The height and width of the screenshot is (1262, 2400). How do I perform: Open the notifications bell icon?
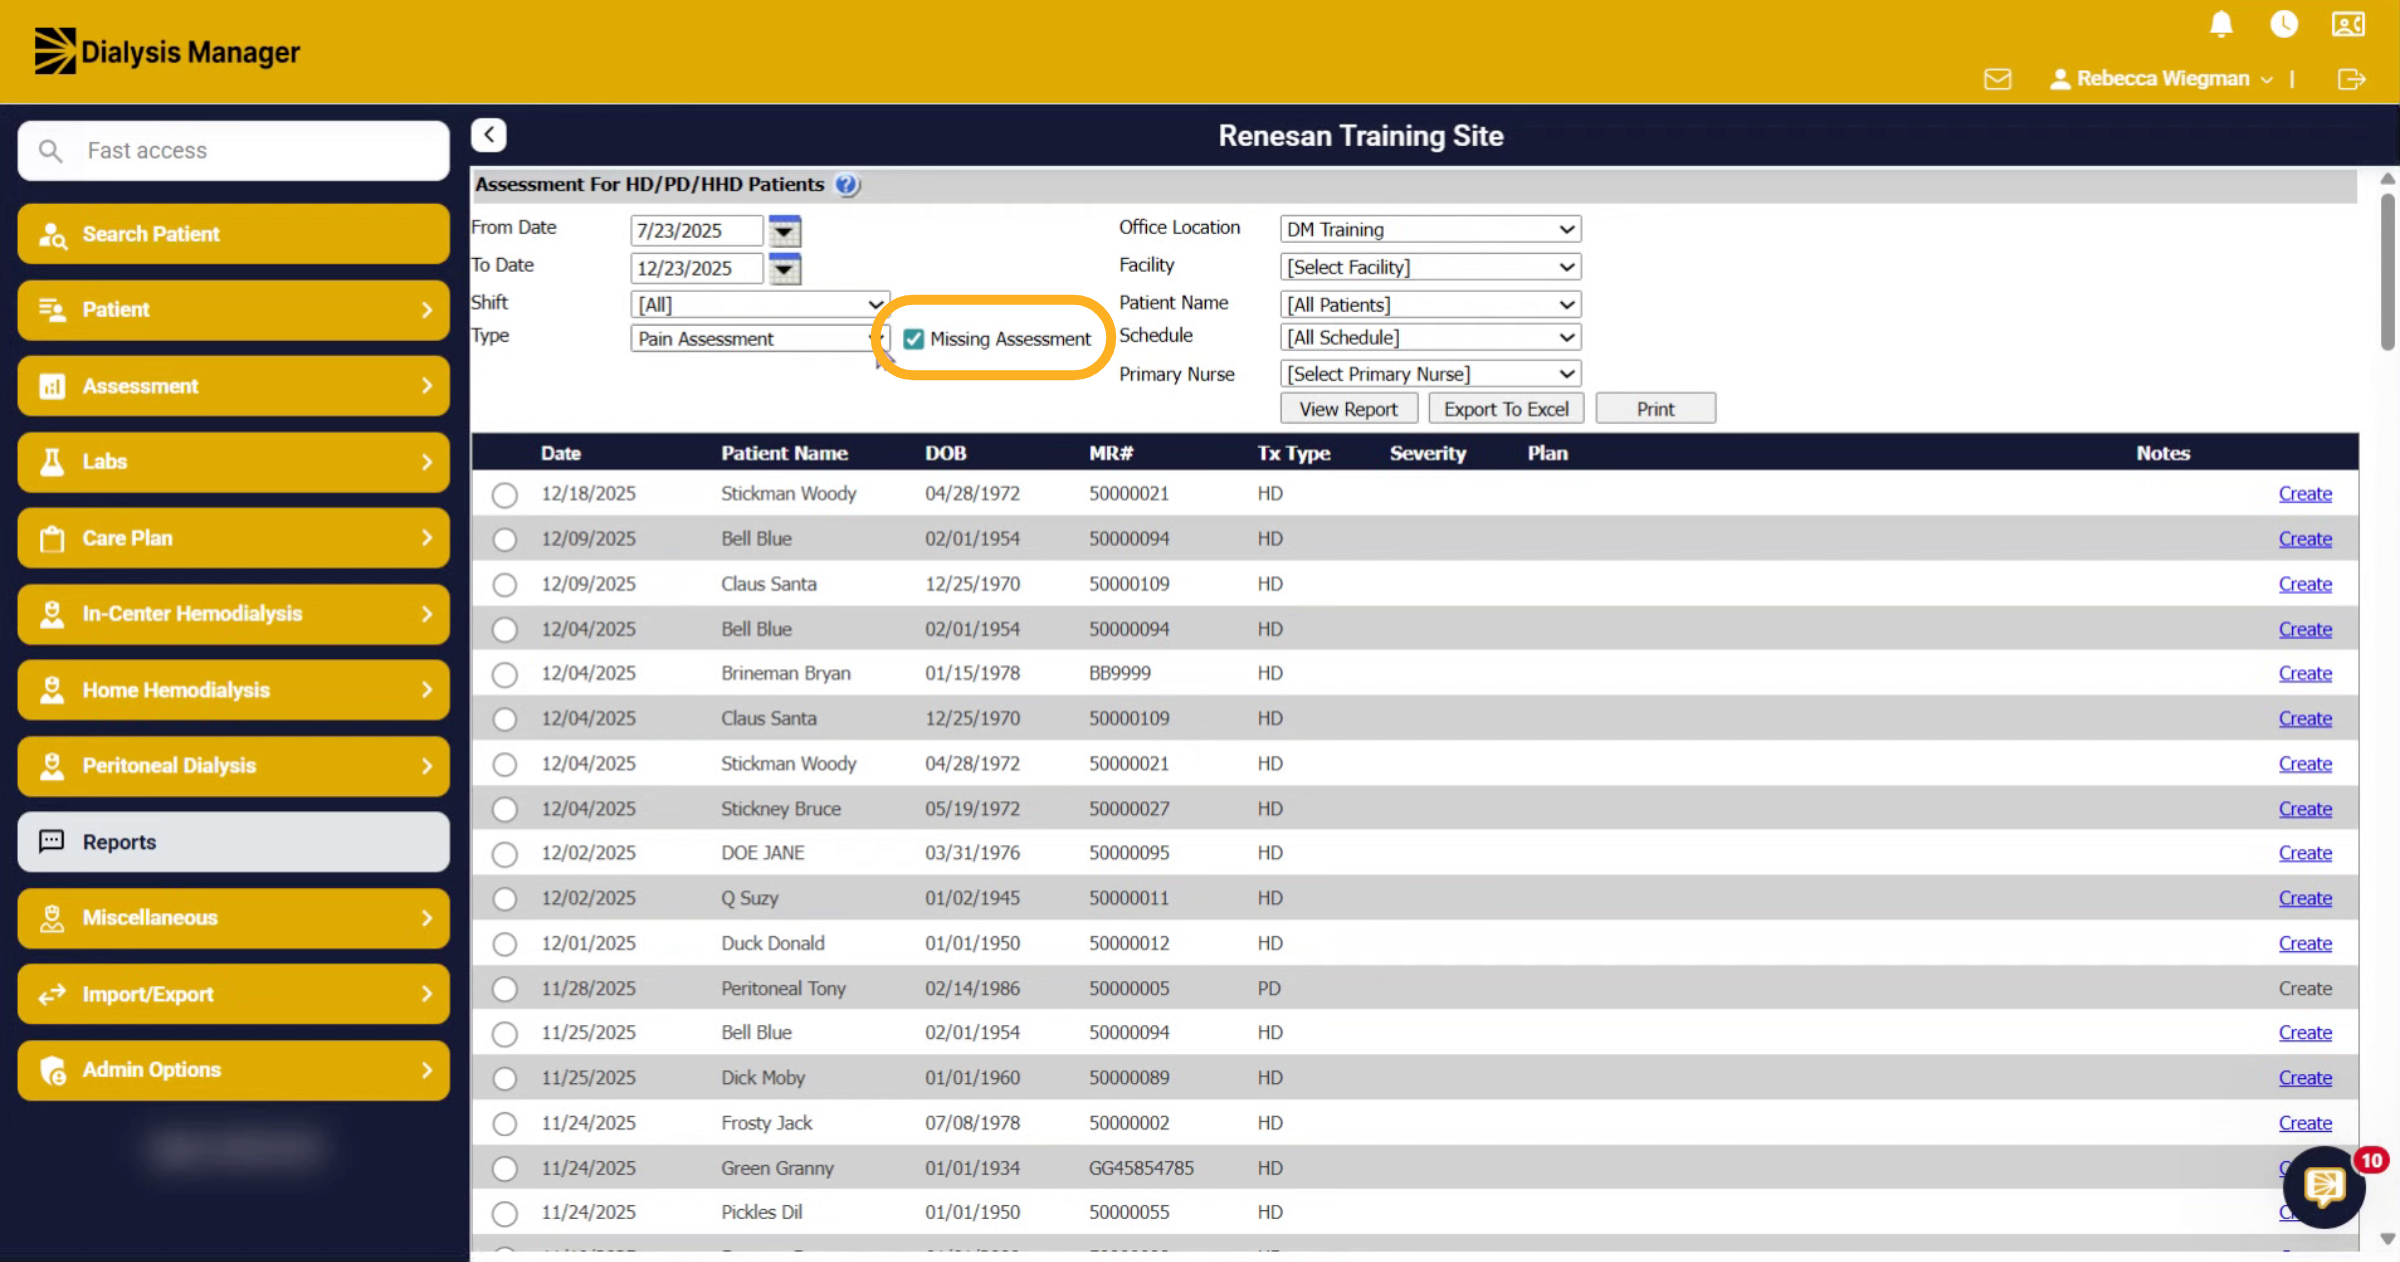click(2221, 24)
